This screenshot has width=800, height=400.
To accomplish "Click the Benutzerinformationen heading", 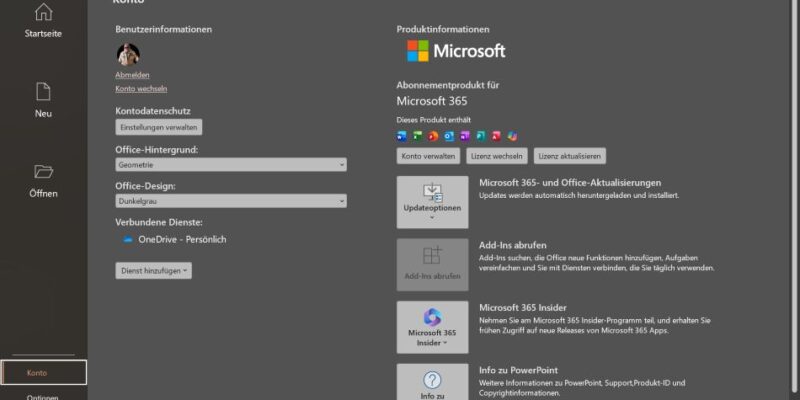I will (x=163, y=30).
